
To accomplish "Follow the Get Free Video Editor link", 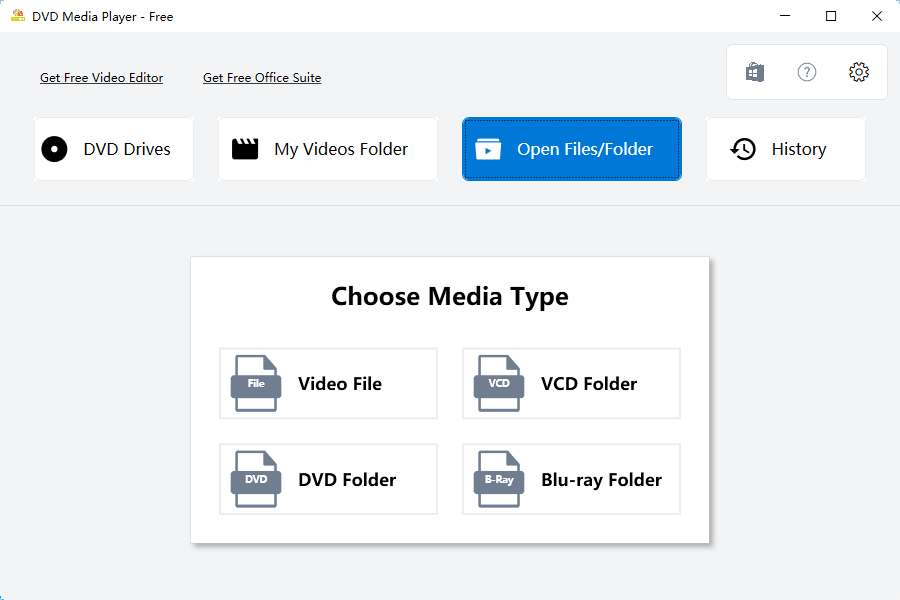I will [x=102, y=78].
